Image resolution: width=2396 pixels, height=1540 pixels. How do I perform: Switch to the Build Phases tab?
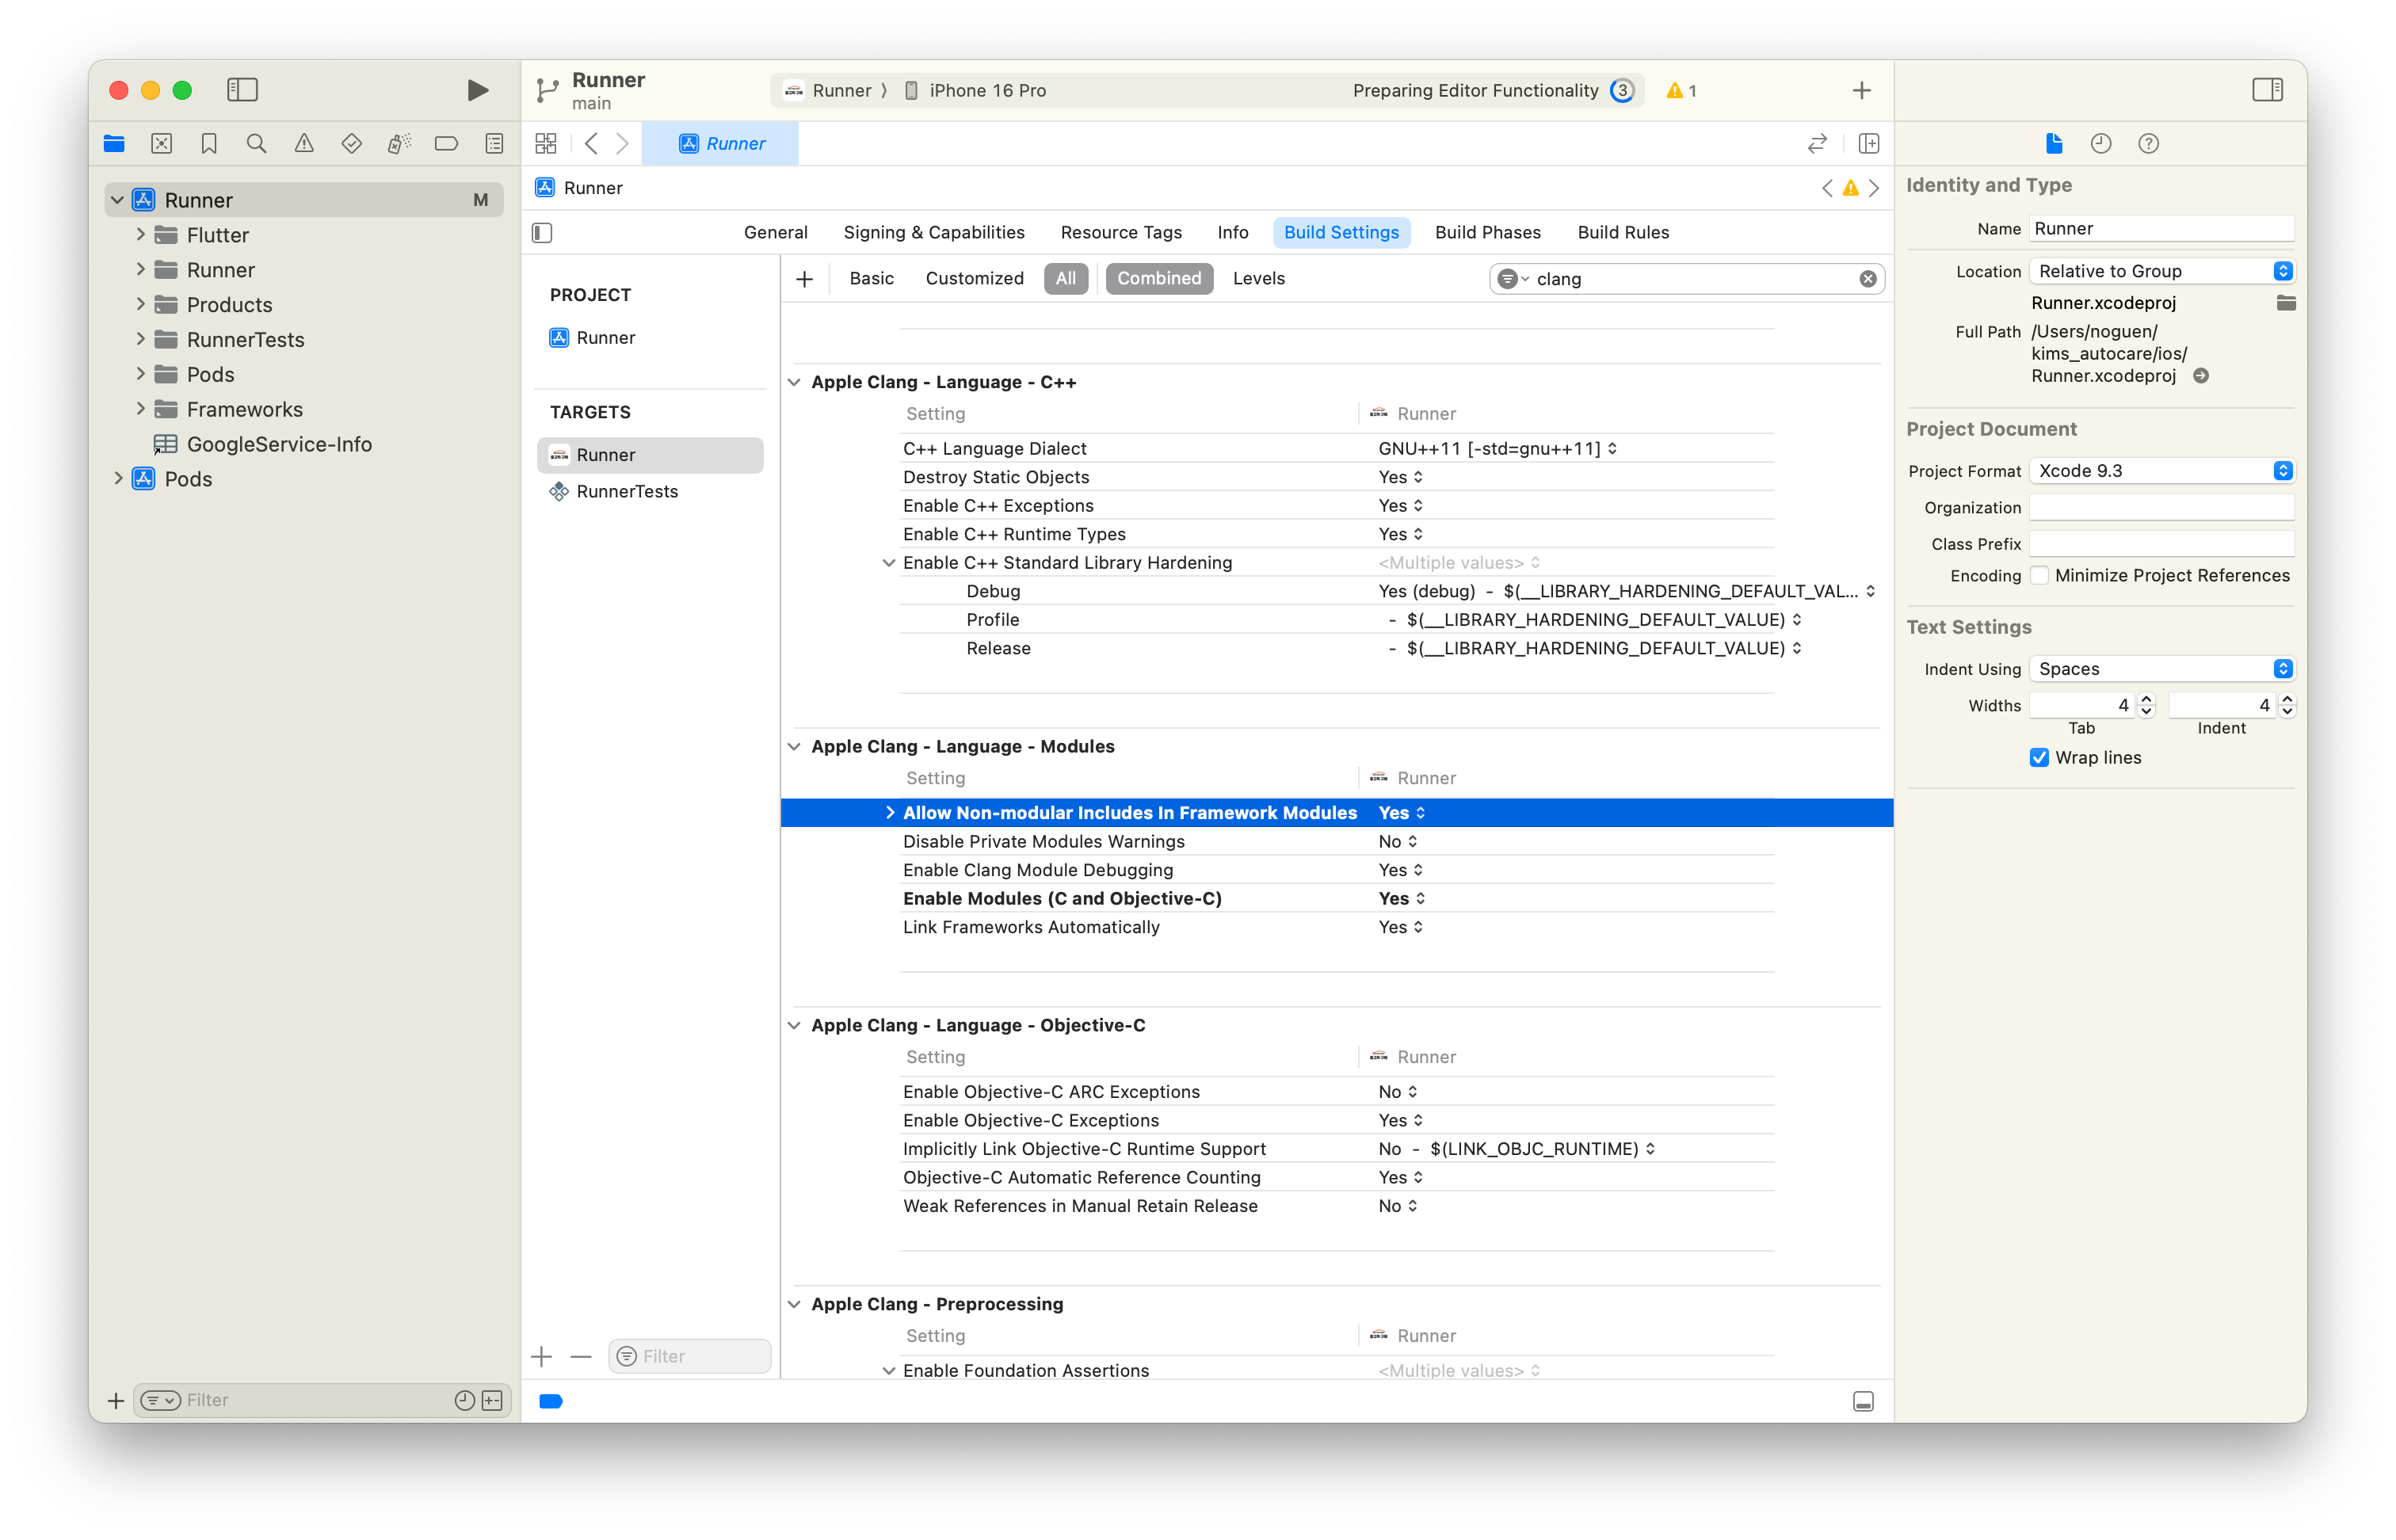coord(1487,233)
